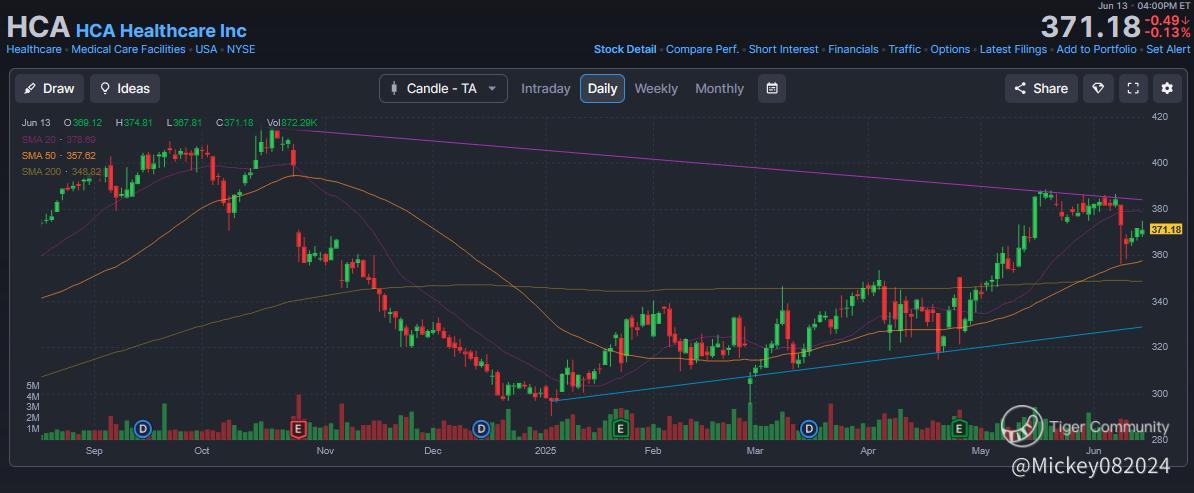Click the late-January earnings E marker
The width and height of the screenshot is (1194, 493).
click(621, 429)
